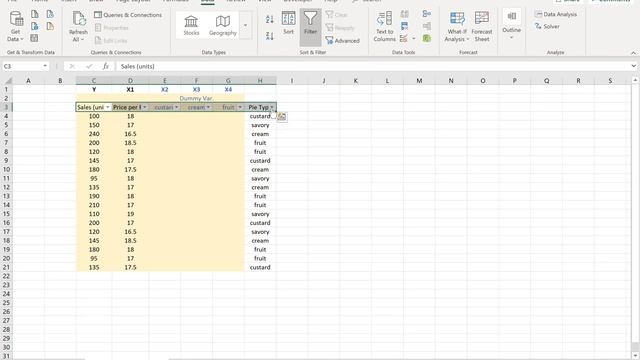
Task: Open Queries & Connections pane
Action: click(128, 15)
